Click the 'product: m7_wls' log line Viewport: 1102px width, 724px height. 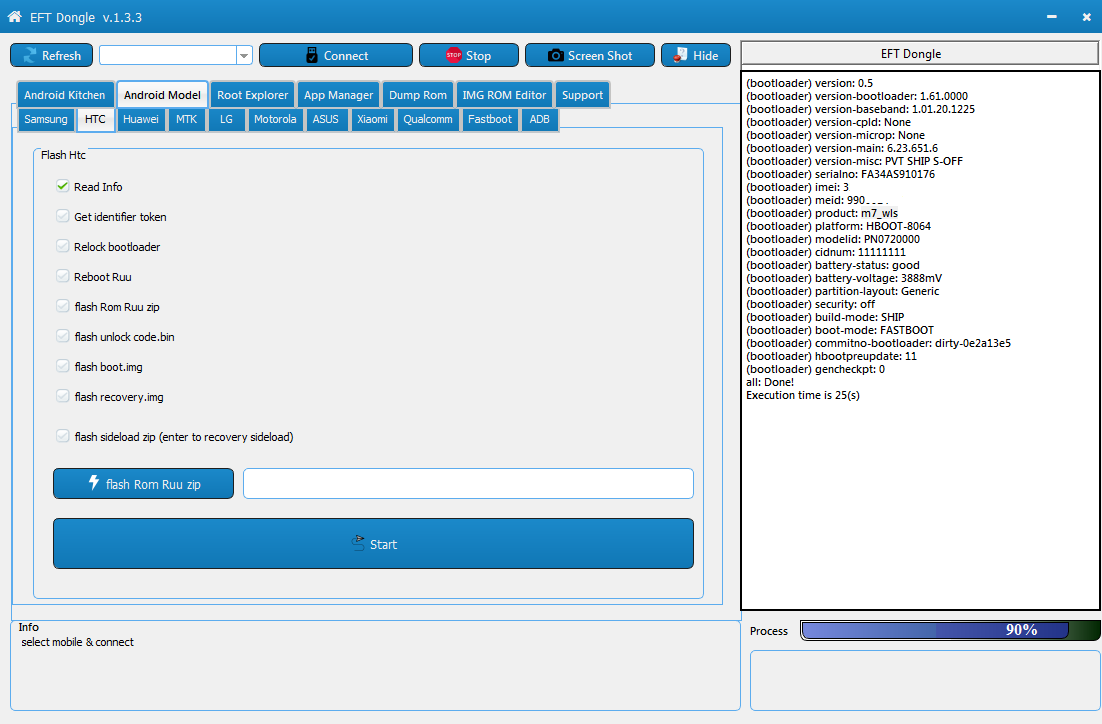(x=822, y=213)
